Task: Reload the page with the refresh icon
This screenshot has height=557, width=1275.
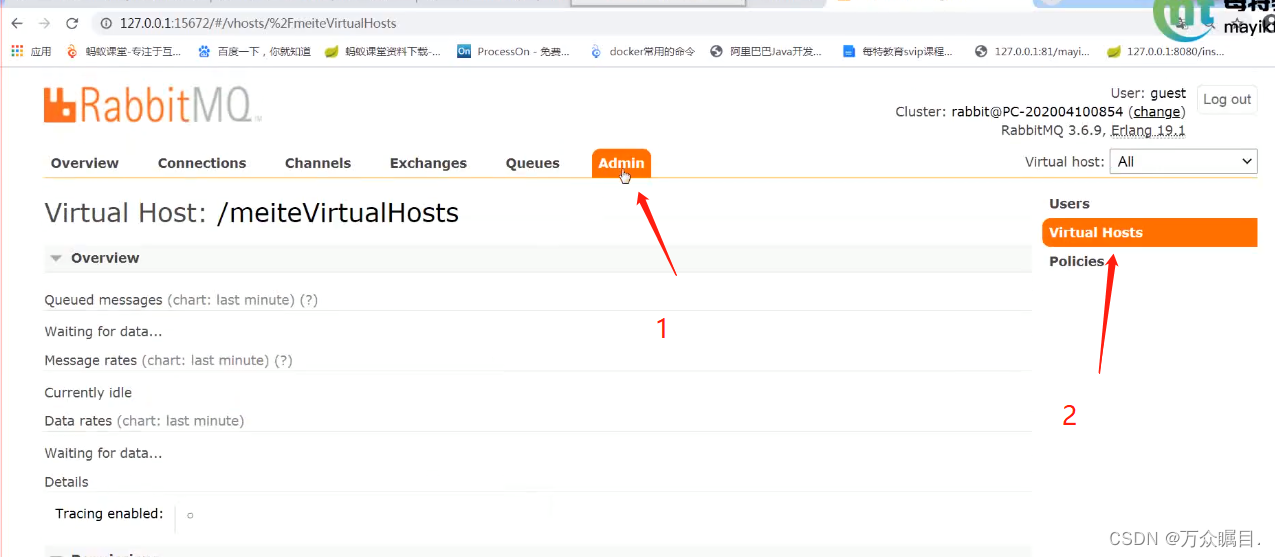Action: pyautogui.click(x=72, y=23)
